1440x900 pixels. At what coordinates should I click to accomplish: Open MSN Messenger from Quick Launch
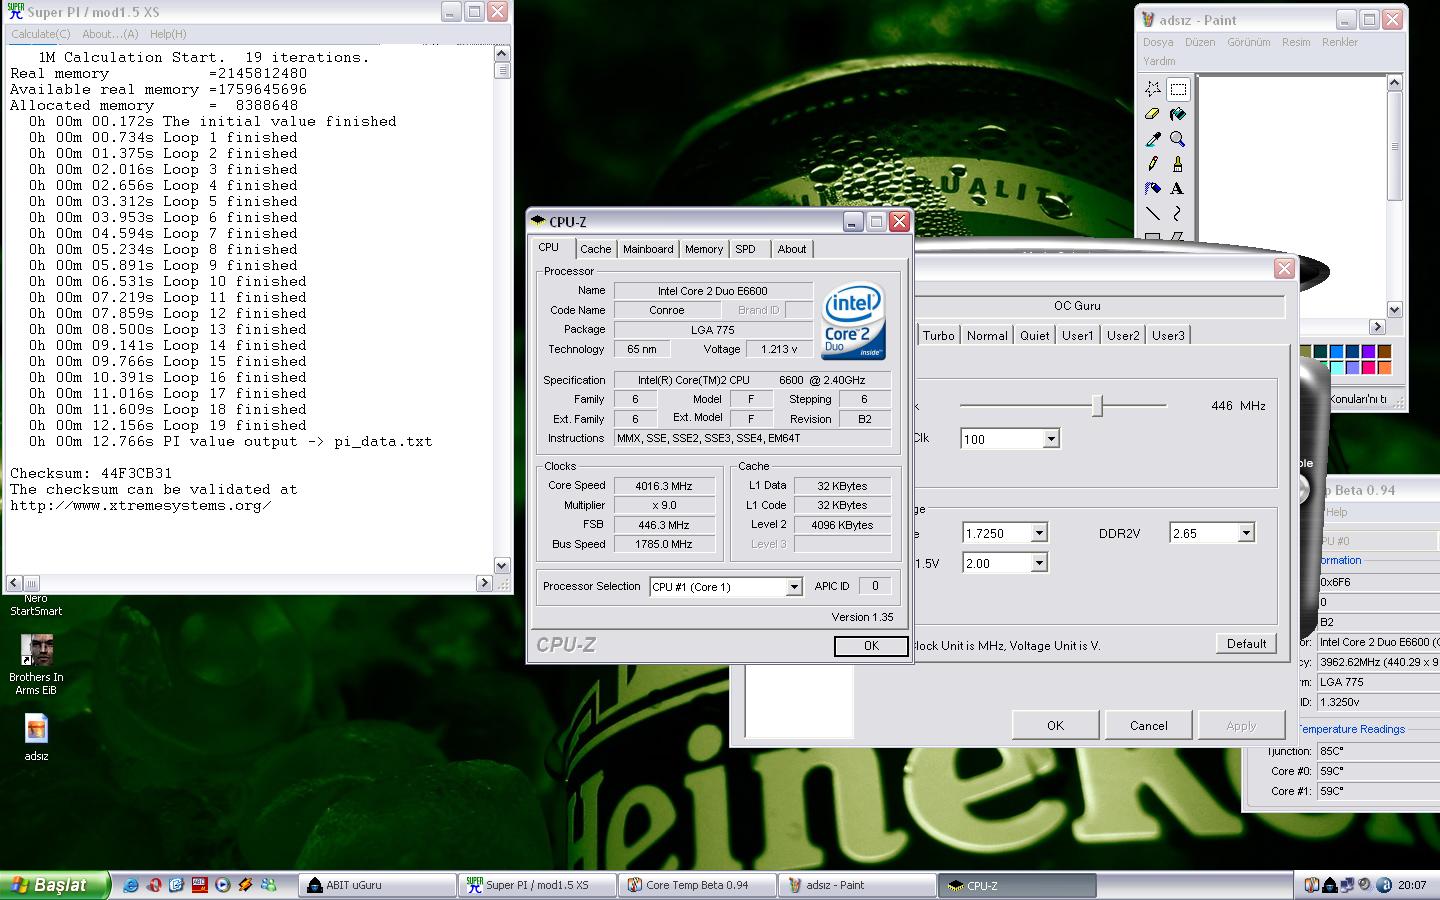tap(268, 885)
